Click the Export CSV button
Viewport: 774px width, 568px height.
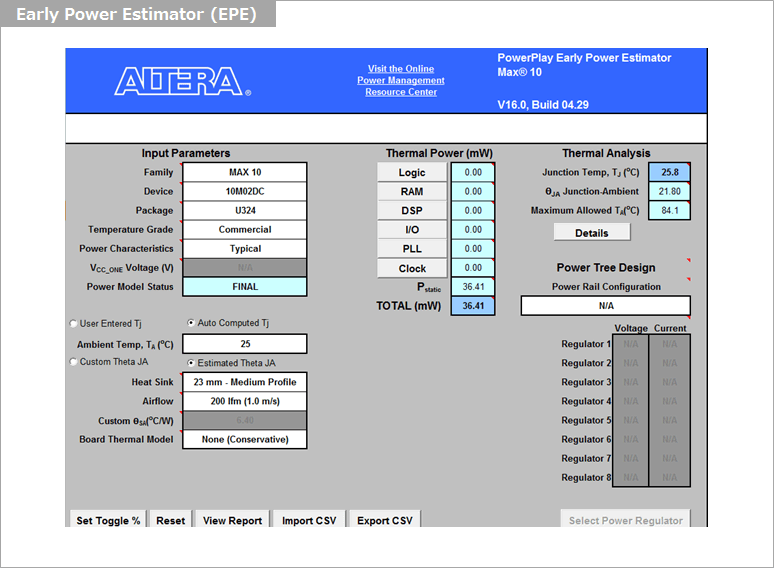[385, 520]
